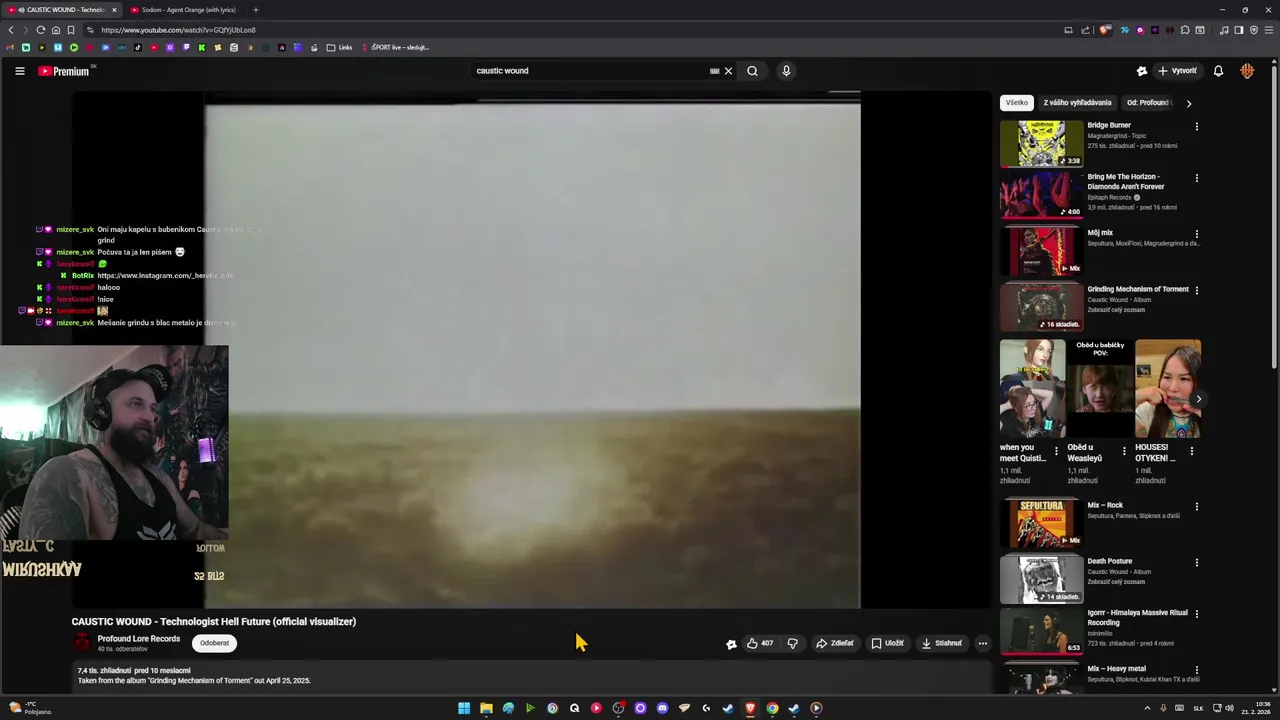Open the account avatar menu
The height and width of the screenshot is (720, 1280).
pyautogui.click(x=1247, y=71)
